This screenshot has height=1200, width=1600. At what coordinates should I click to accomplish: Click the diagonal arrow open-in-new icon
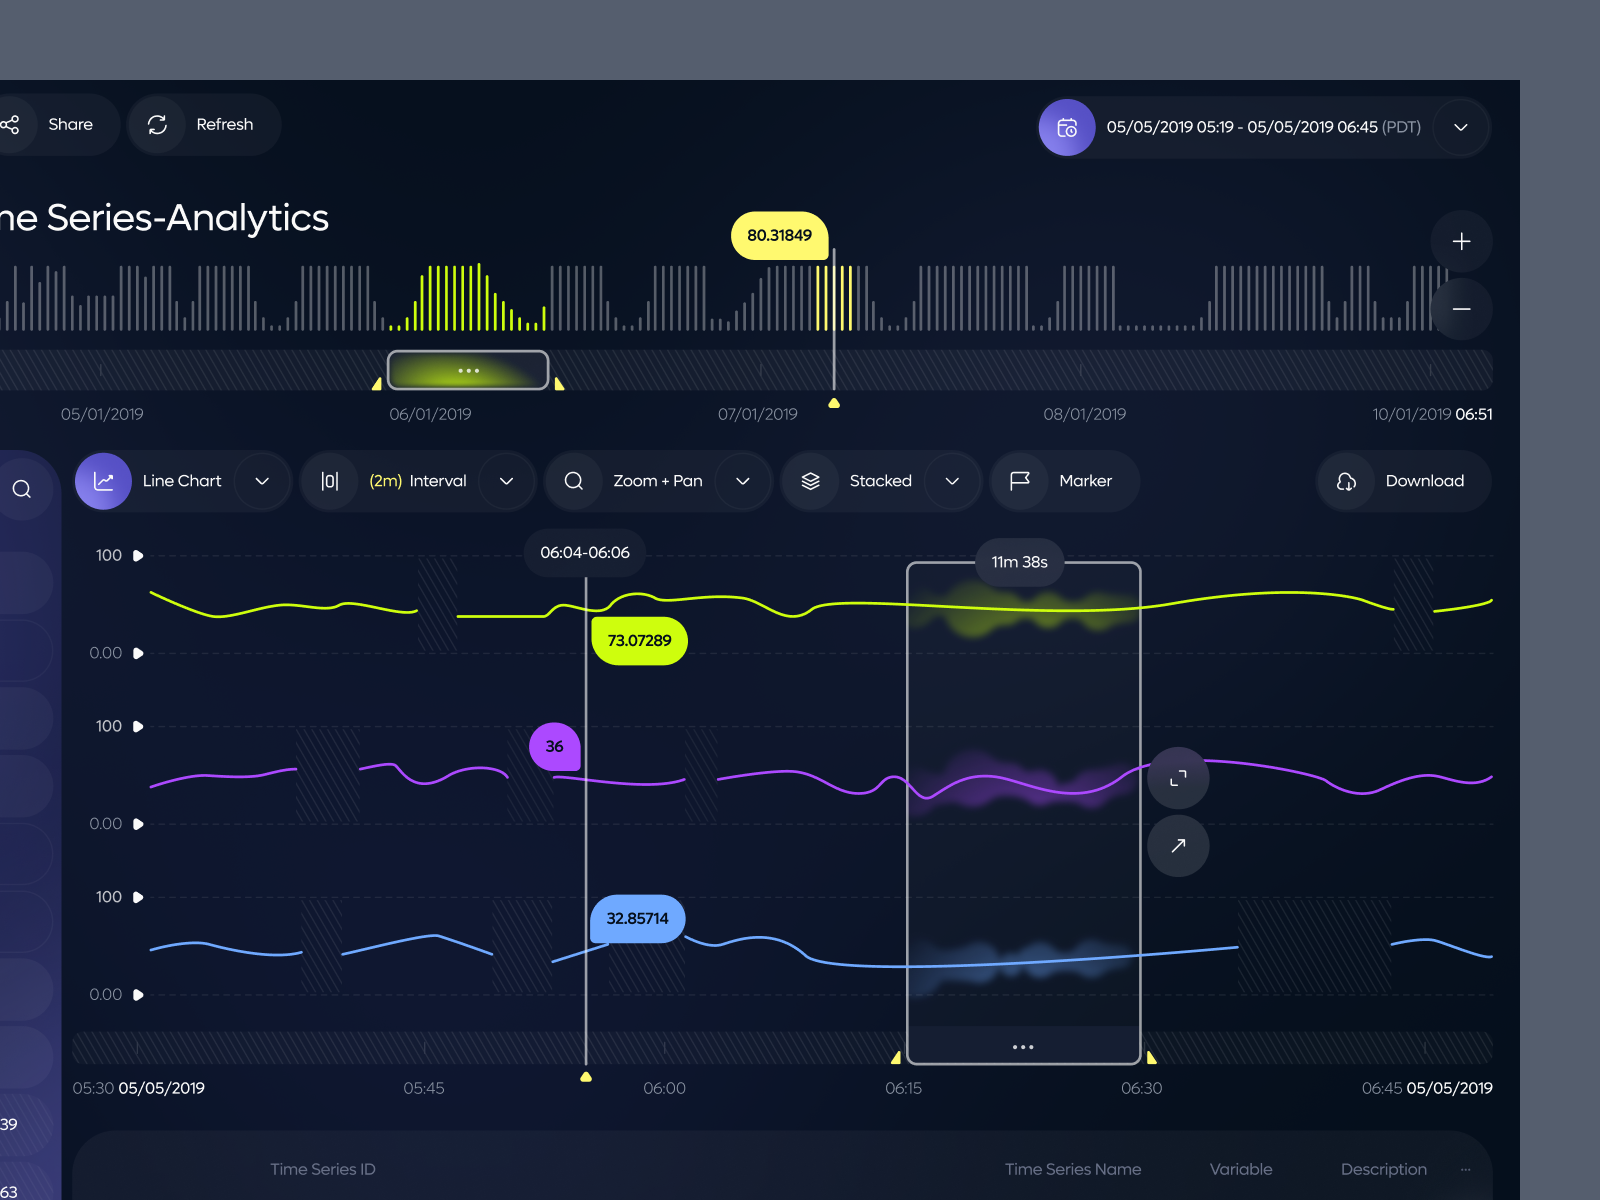pos(1179,846)
